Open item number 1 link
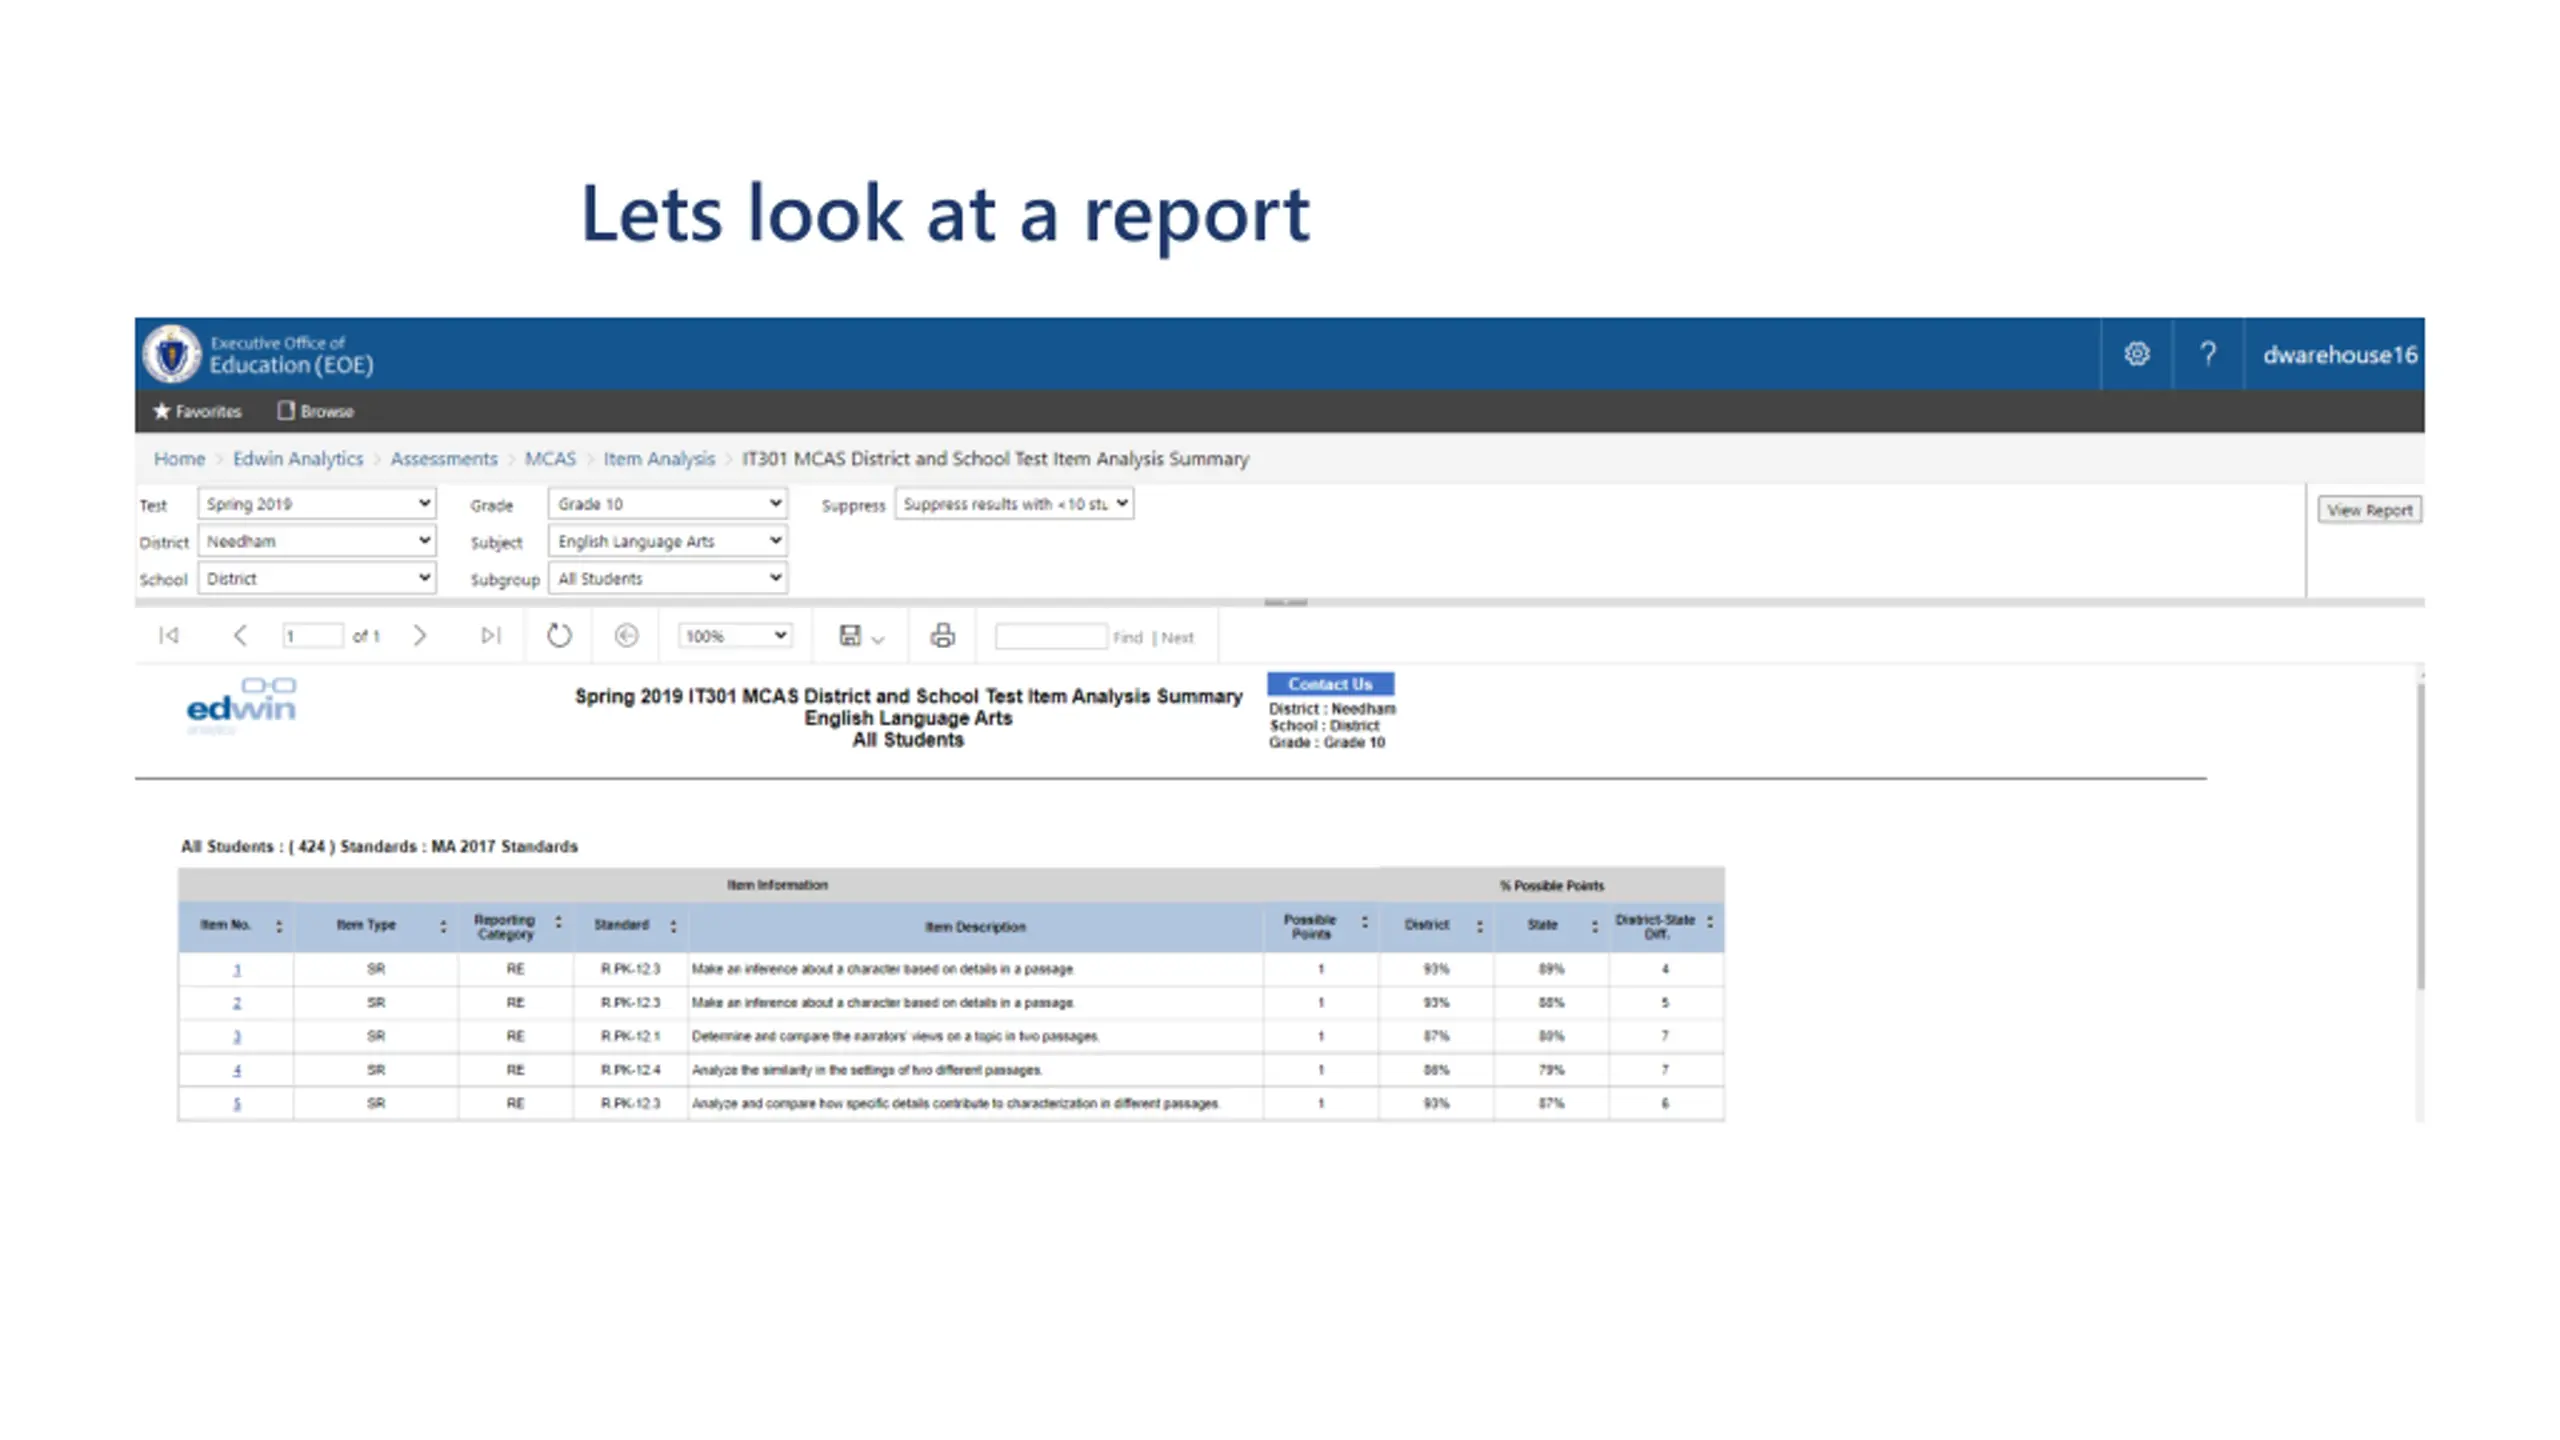This screenshot has height=1440, width=2560. [x=237, y=969]
